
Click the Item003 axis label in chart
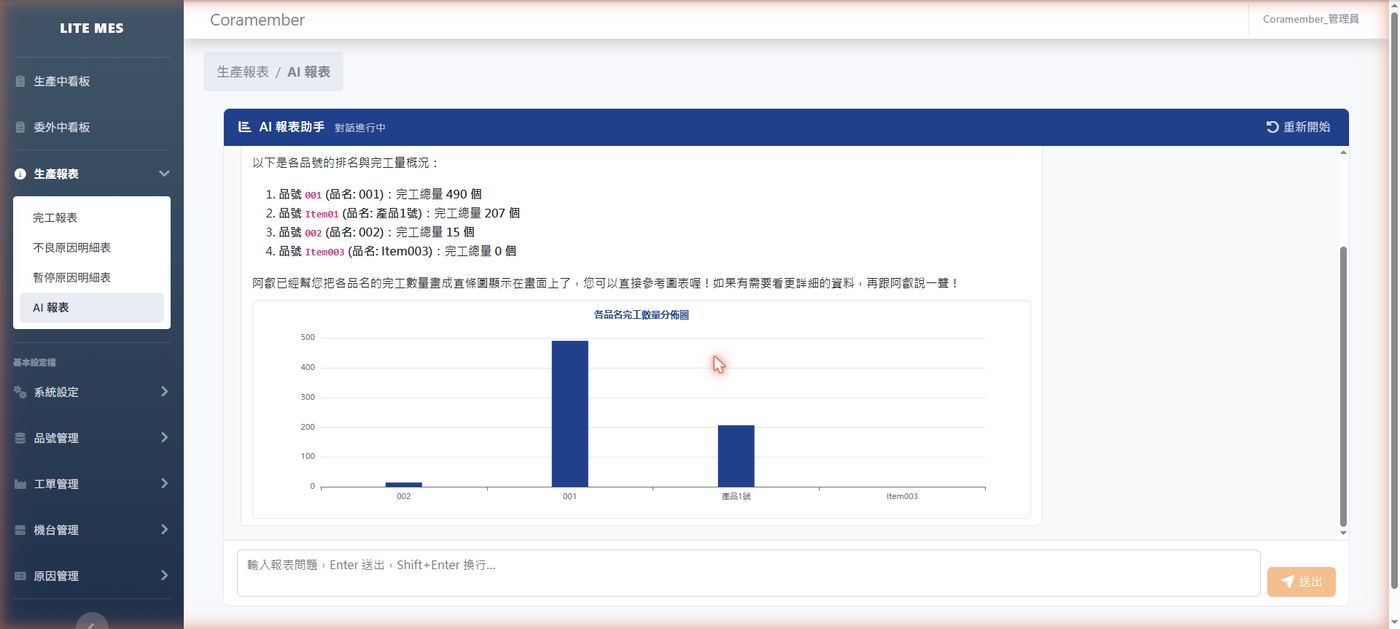pos(902,496)
